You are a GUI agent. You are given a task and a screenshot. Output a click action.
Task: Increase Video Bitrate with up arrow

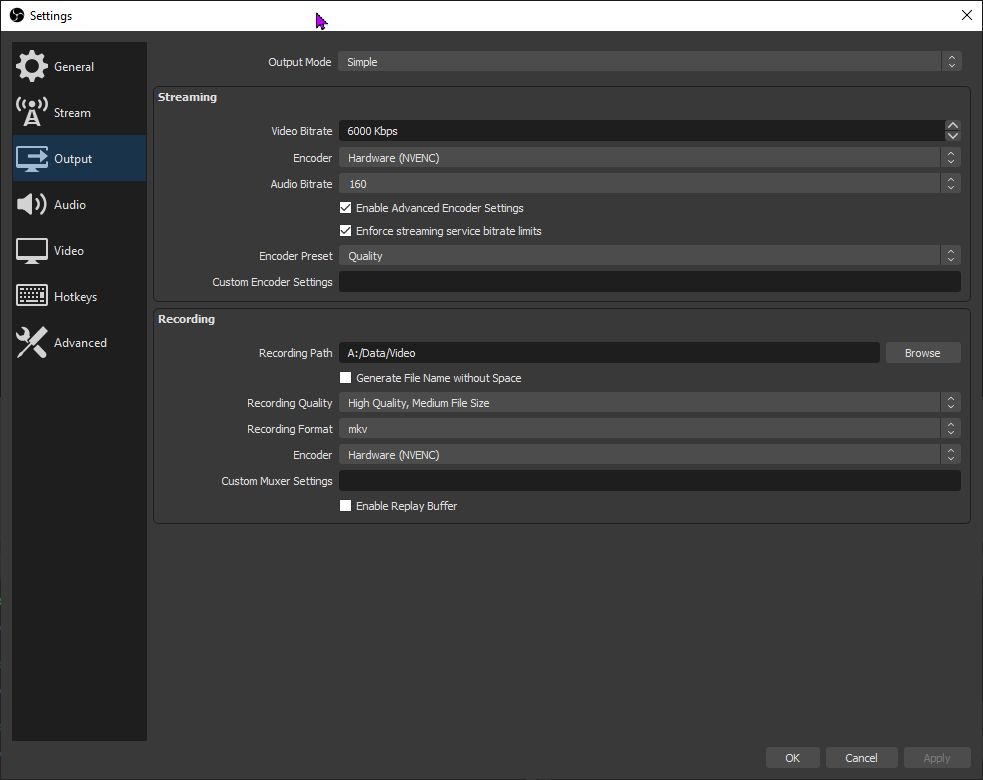[952, 126]
